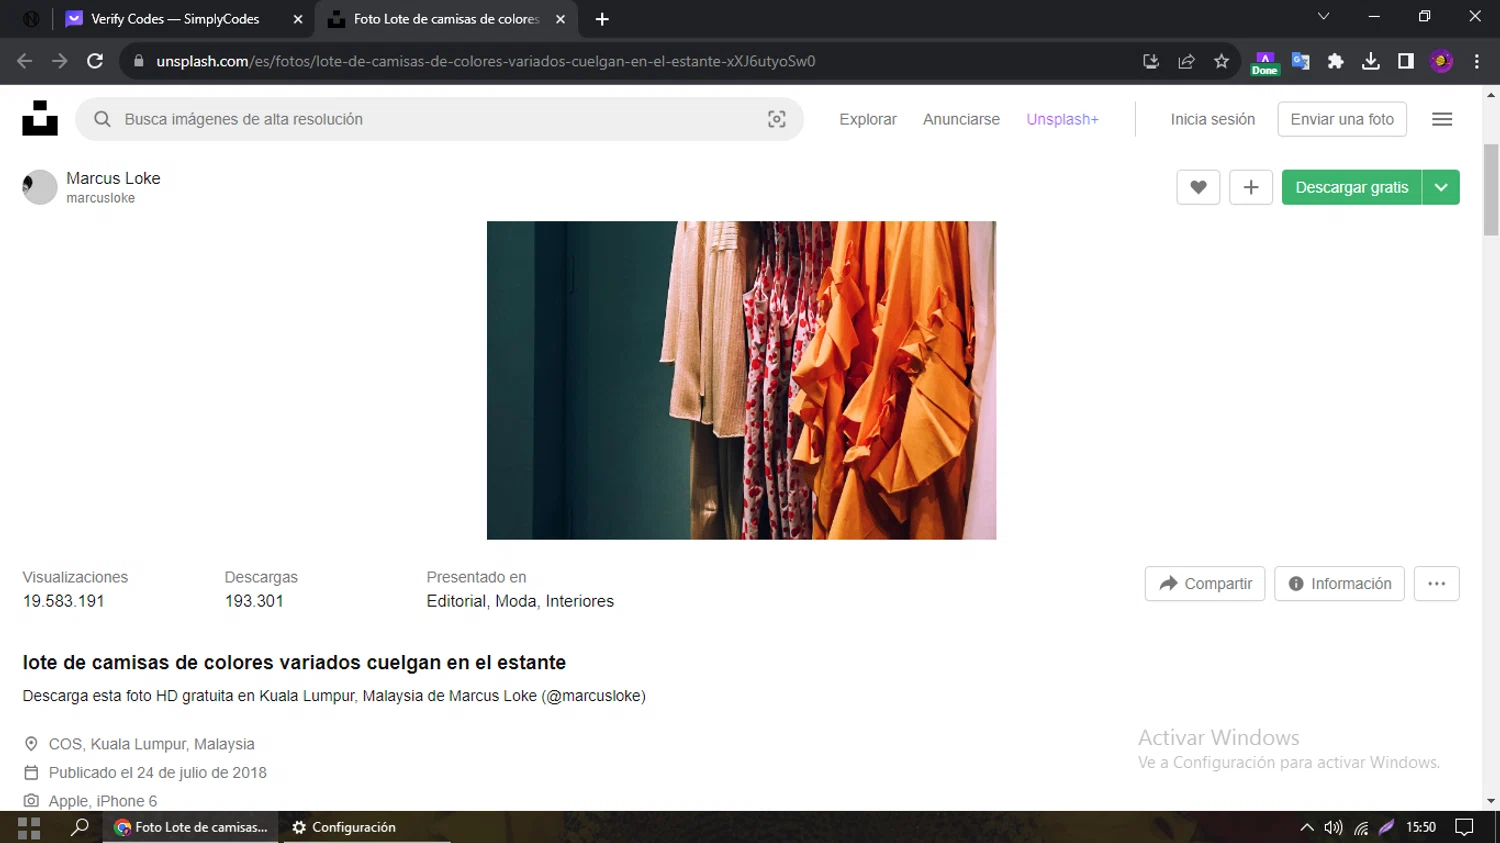Click the page vertical scrollbar thumb

point(1491,190)
